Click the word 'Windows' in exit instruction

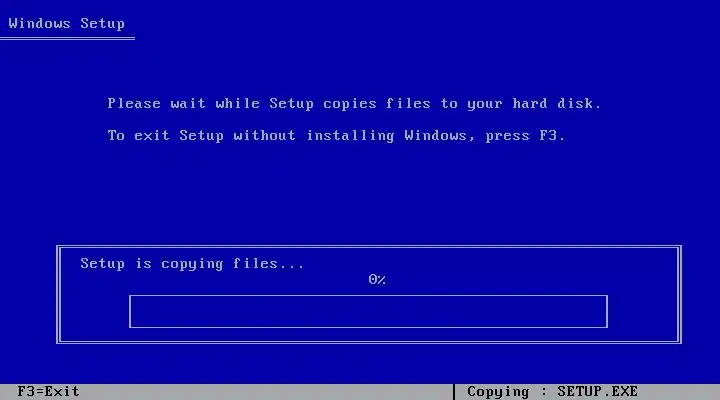click(435, 135)
